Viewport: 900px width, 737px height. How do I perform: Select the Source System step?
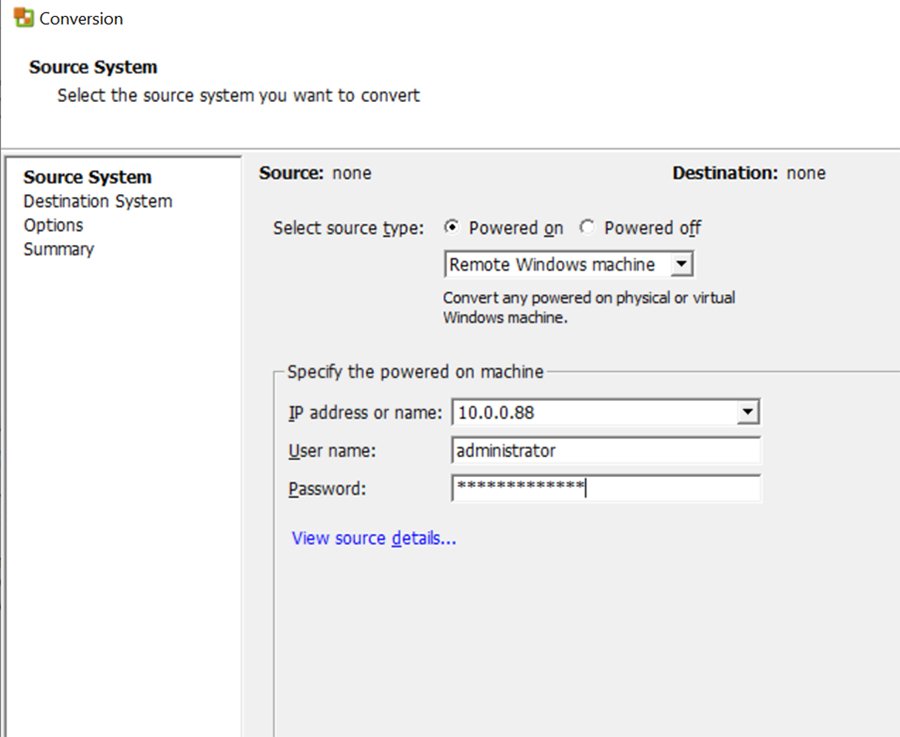[87, 176]
